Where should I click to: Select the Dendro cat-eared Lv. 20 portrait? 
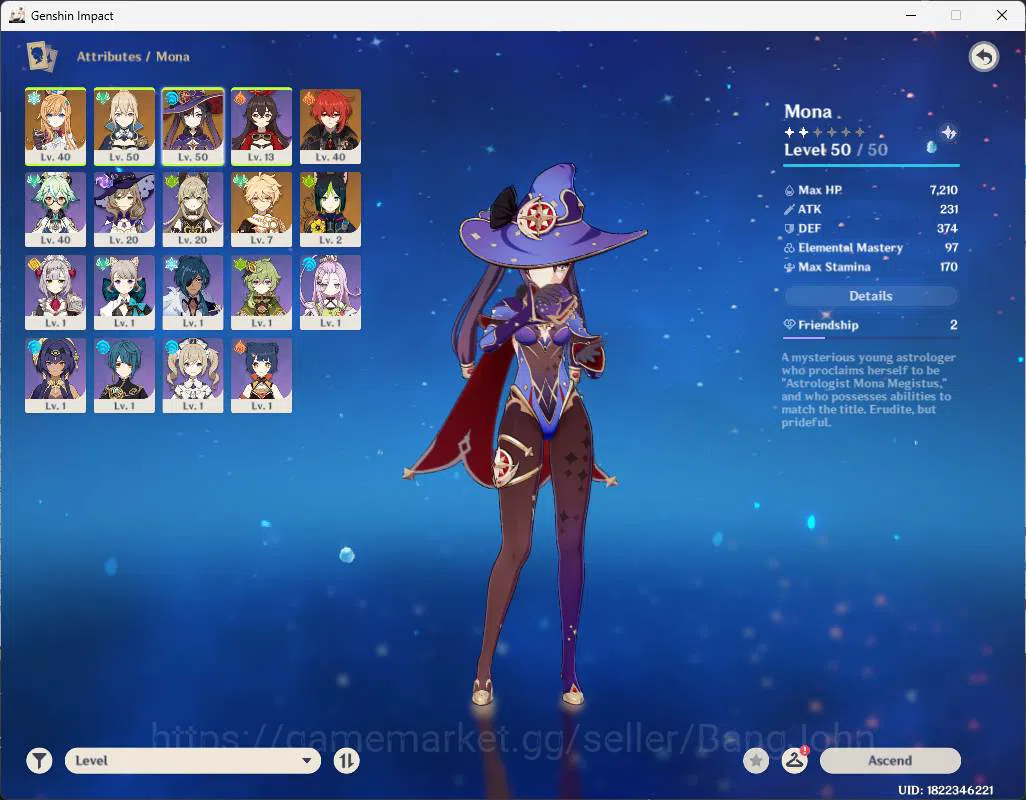pyautogui.click(x=193, y=209)
